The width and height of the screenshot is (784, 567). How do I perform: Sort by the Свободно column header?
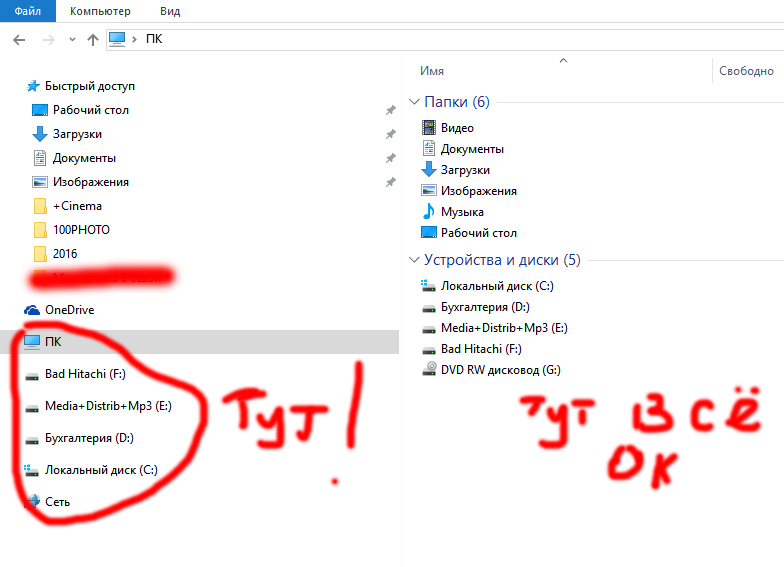tap(746, 71)
